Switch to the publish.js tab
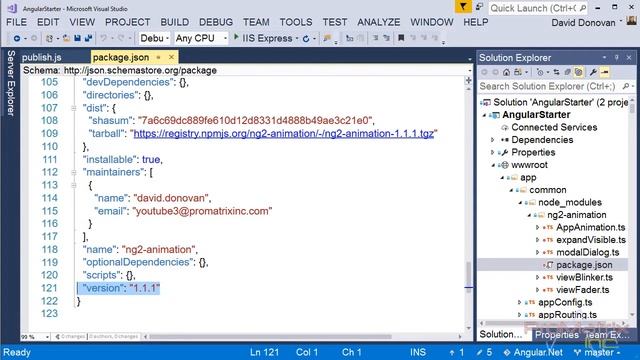 pos(42,58)
